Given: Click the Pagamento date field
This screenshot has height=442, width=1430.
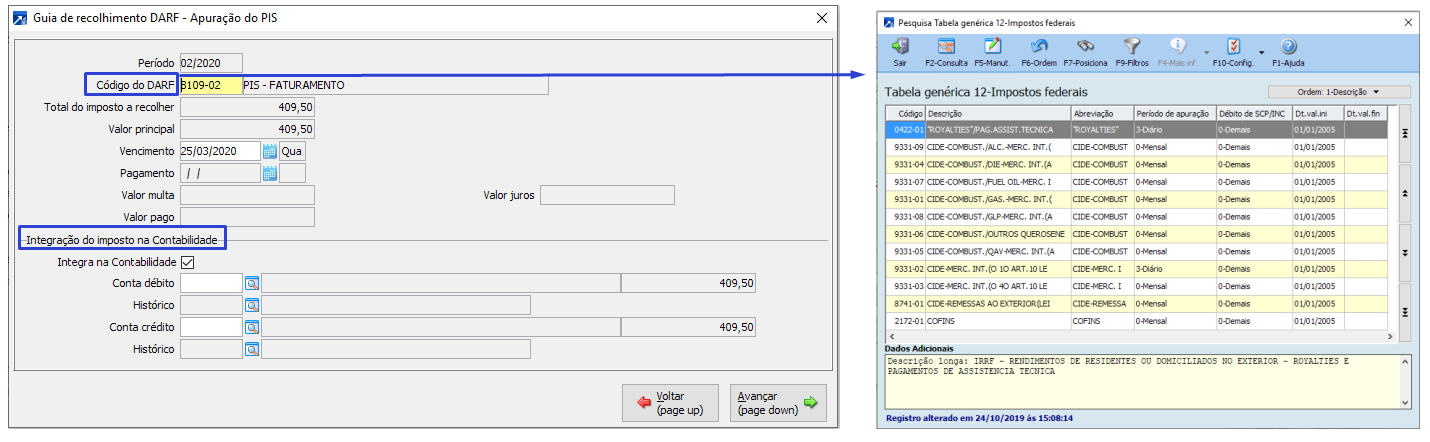Looking at the screenshot, I should 220,173.
